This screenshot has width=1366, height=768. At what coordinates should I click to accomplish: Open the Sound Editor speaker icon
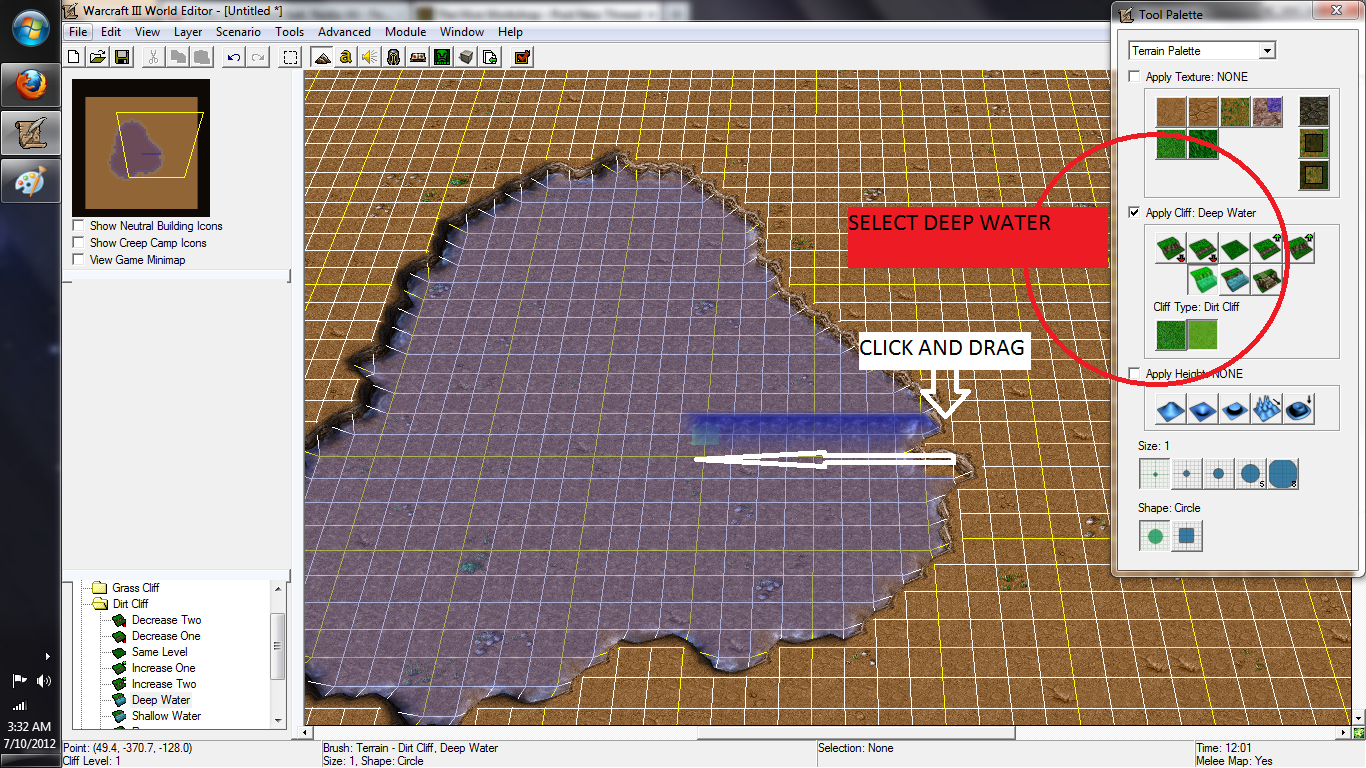coord(369,57)
